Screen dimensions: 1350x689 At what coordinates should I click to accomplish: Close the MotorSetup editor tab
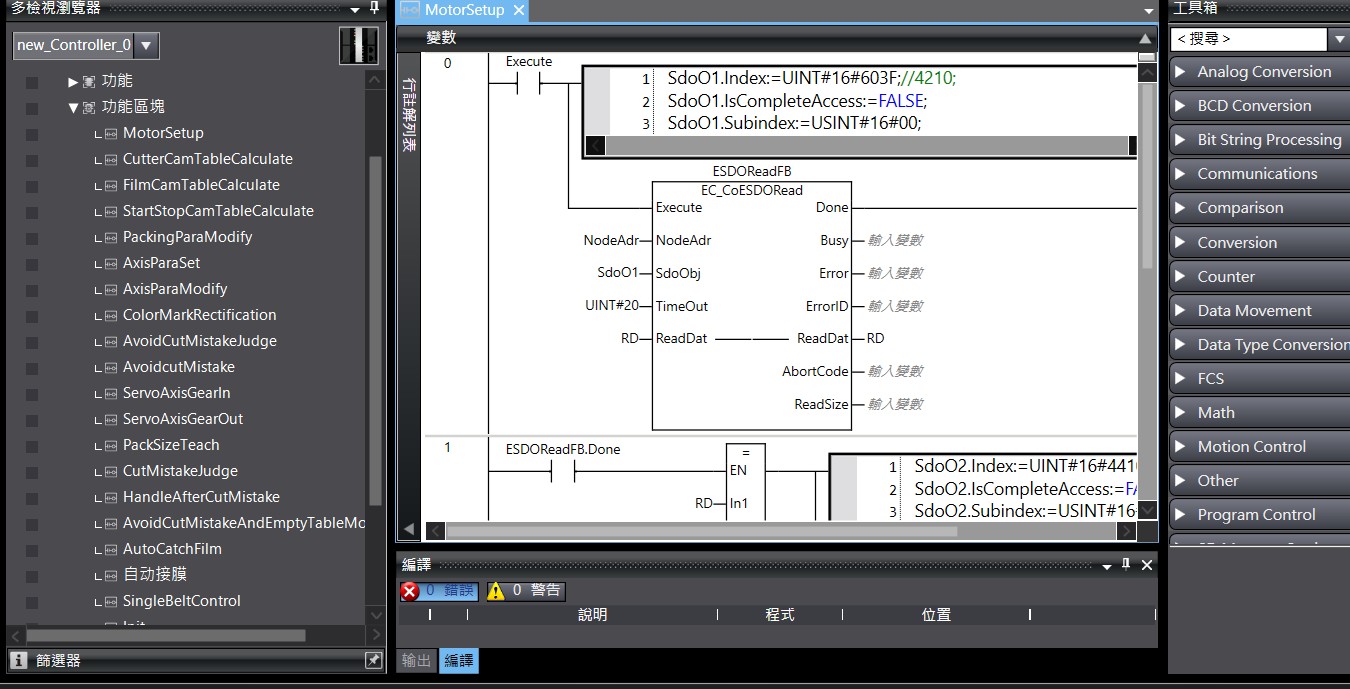click(x=518, y=10)
